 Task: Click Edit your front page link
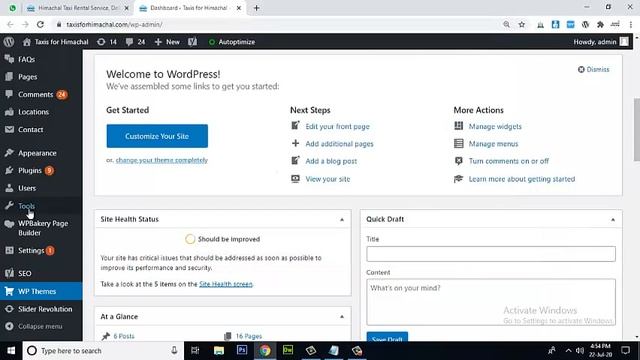coord(338,127)
